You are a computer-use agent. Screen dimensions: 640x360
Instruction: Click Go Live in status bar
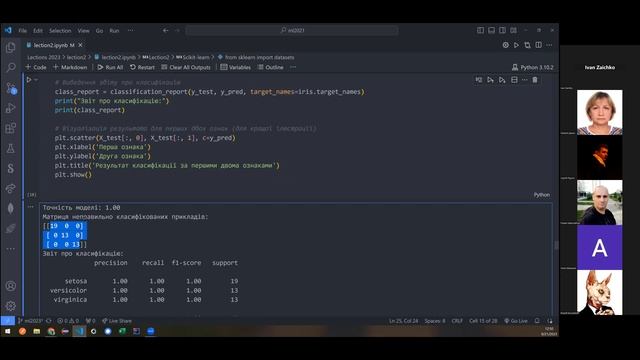[516, 321]
